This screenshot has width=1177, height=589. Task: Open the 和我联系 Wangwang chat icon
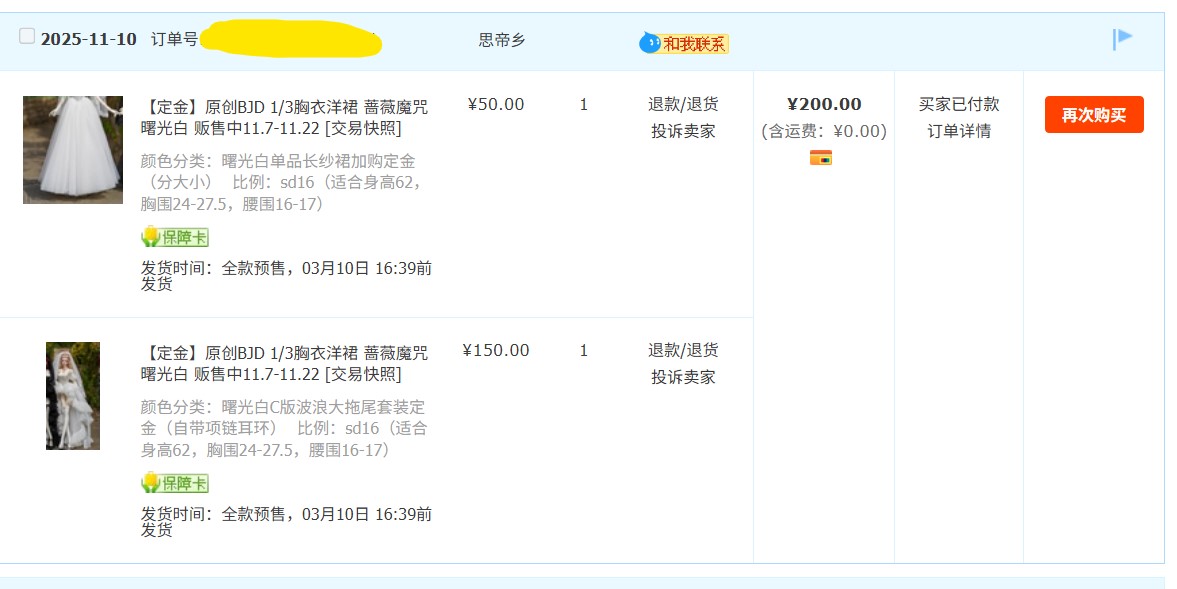[685, 43]
